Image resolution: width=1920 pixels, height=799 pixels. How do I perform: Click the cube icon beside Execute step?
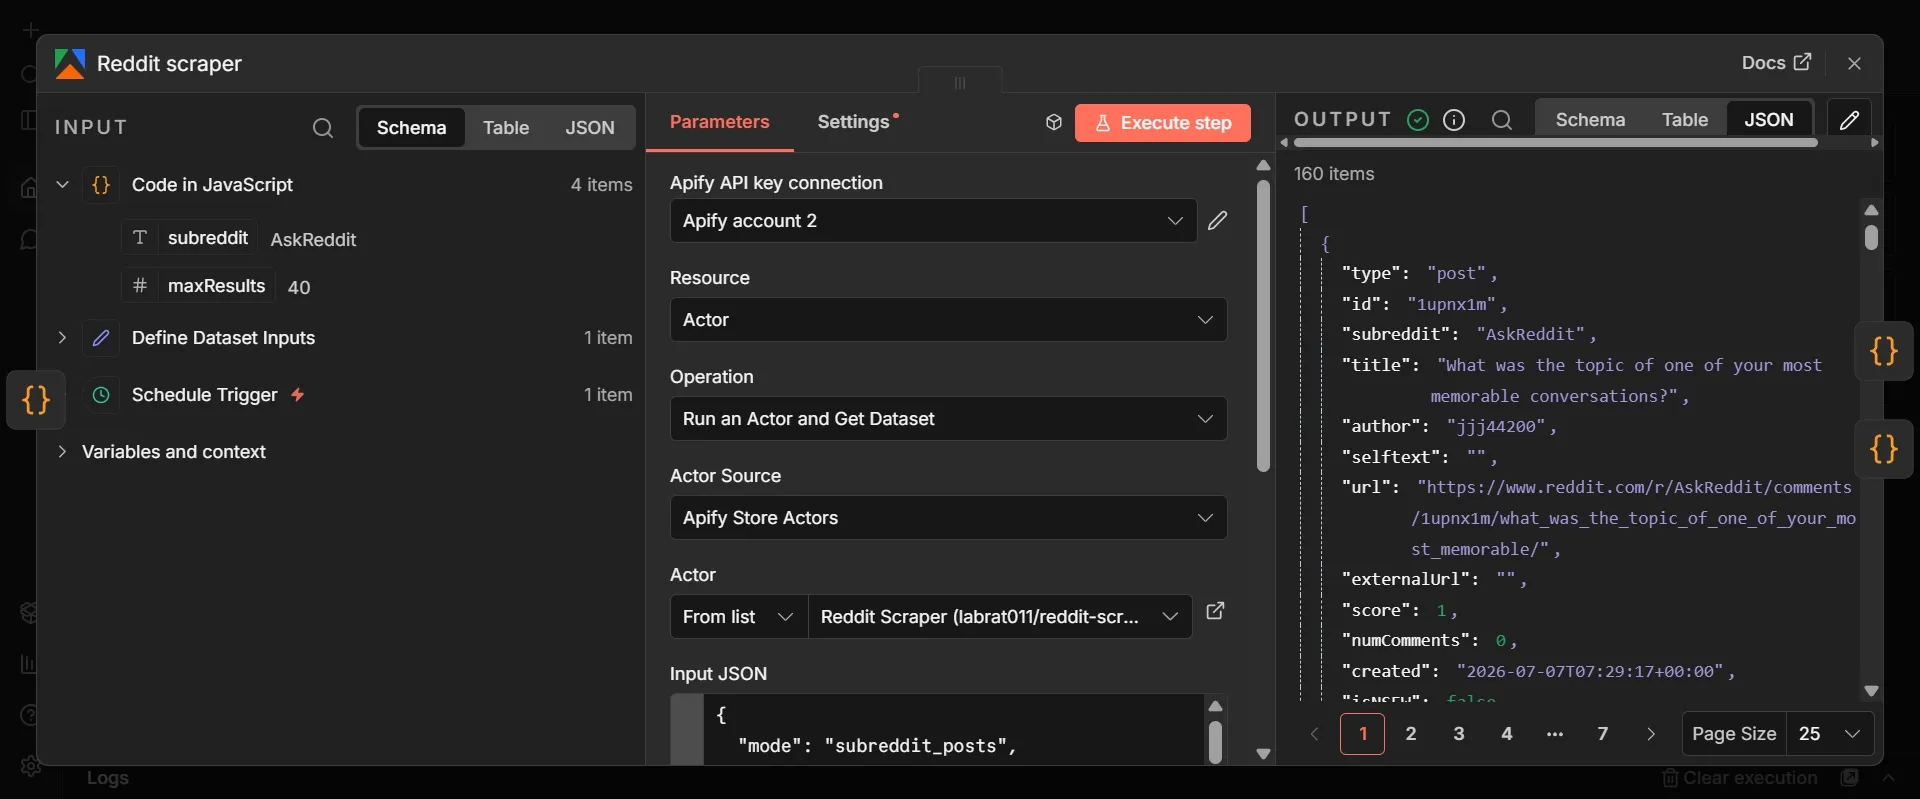[x=1053, y=122]
